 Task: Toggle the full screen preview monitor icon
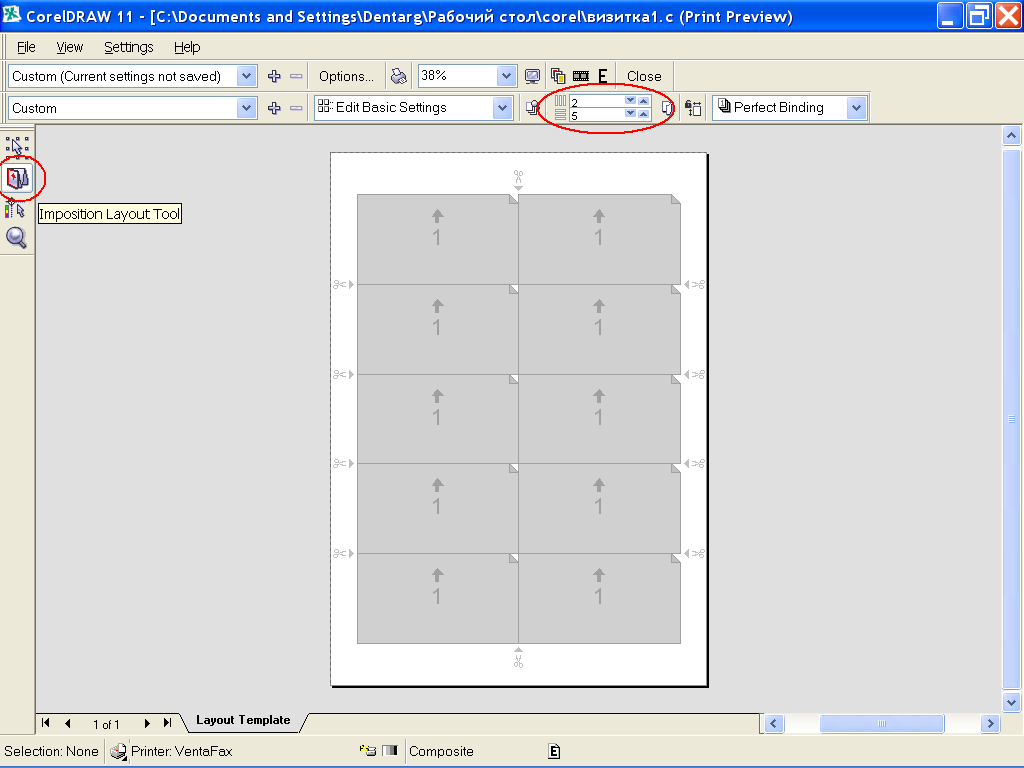click(x=533, y=76)
